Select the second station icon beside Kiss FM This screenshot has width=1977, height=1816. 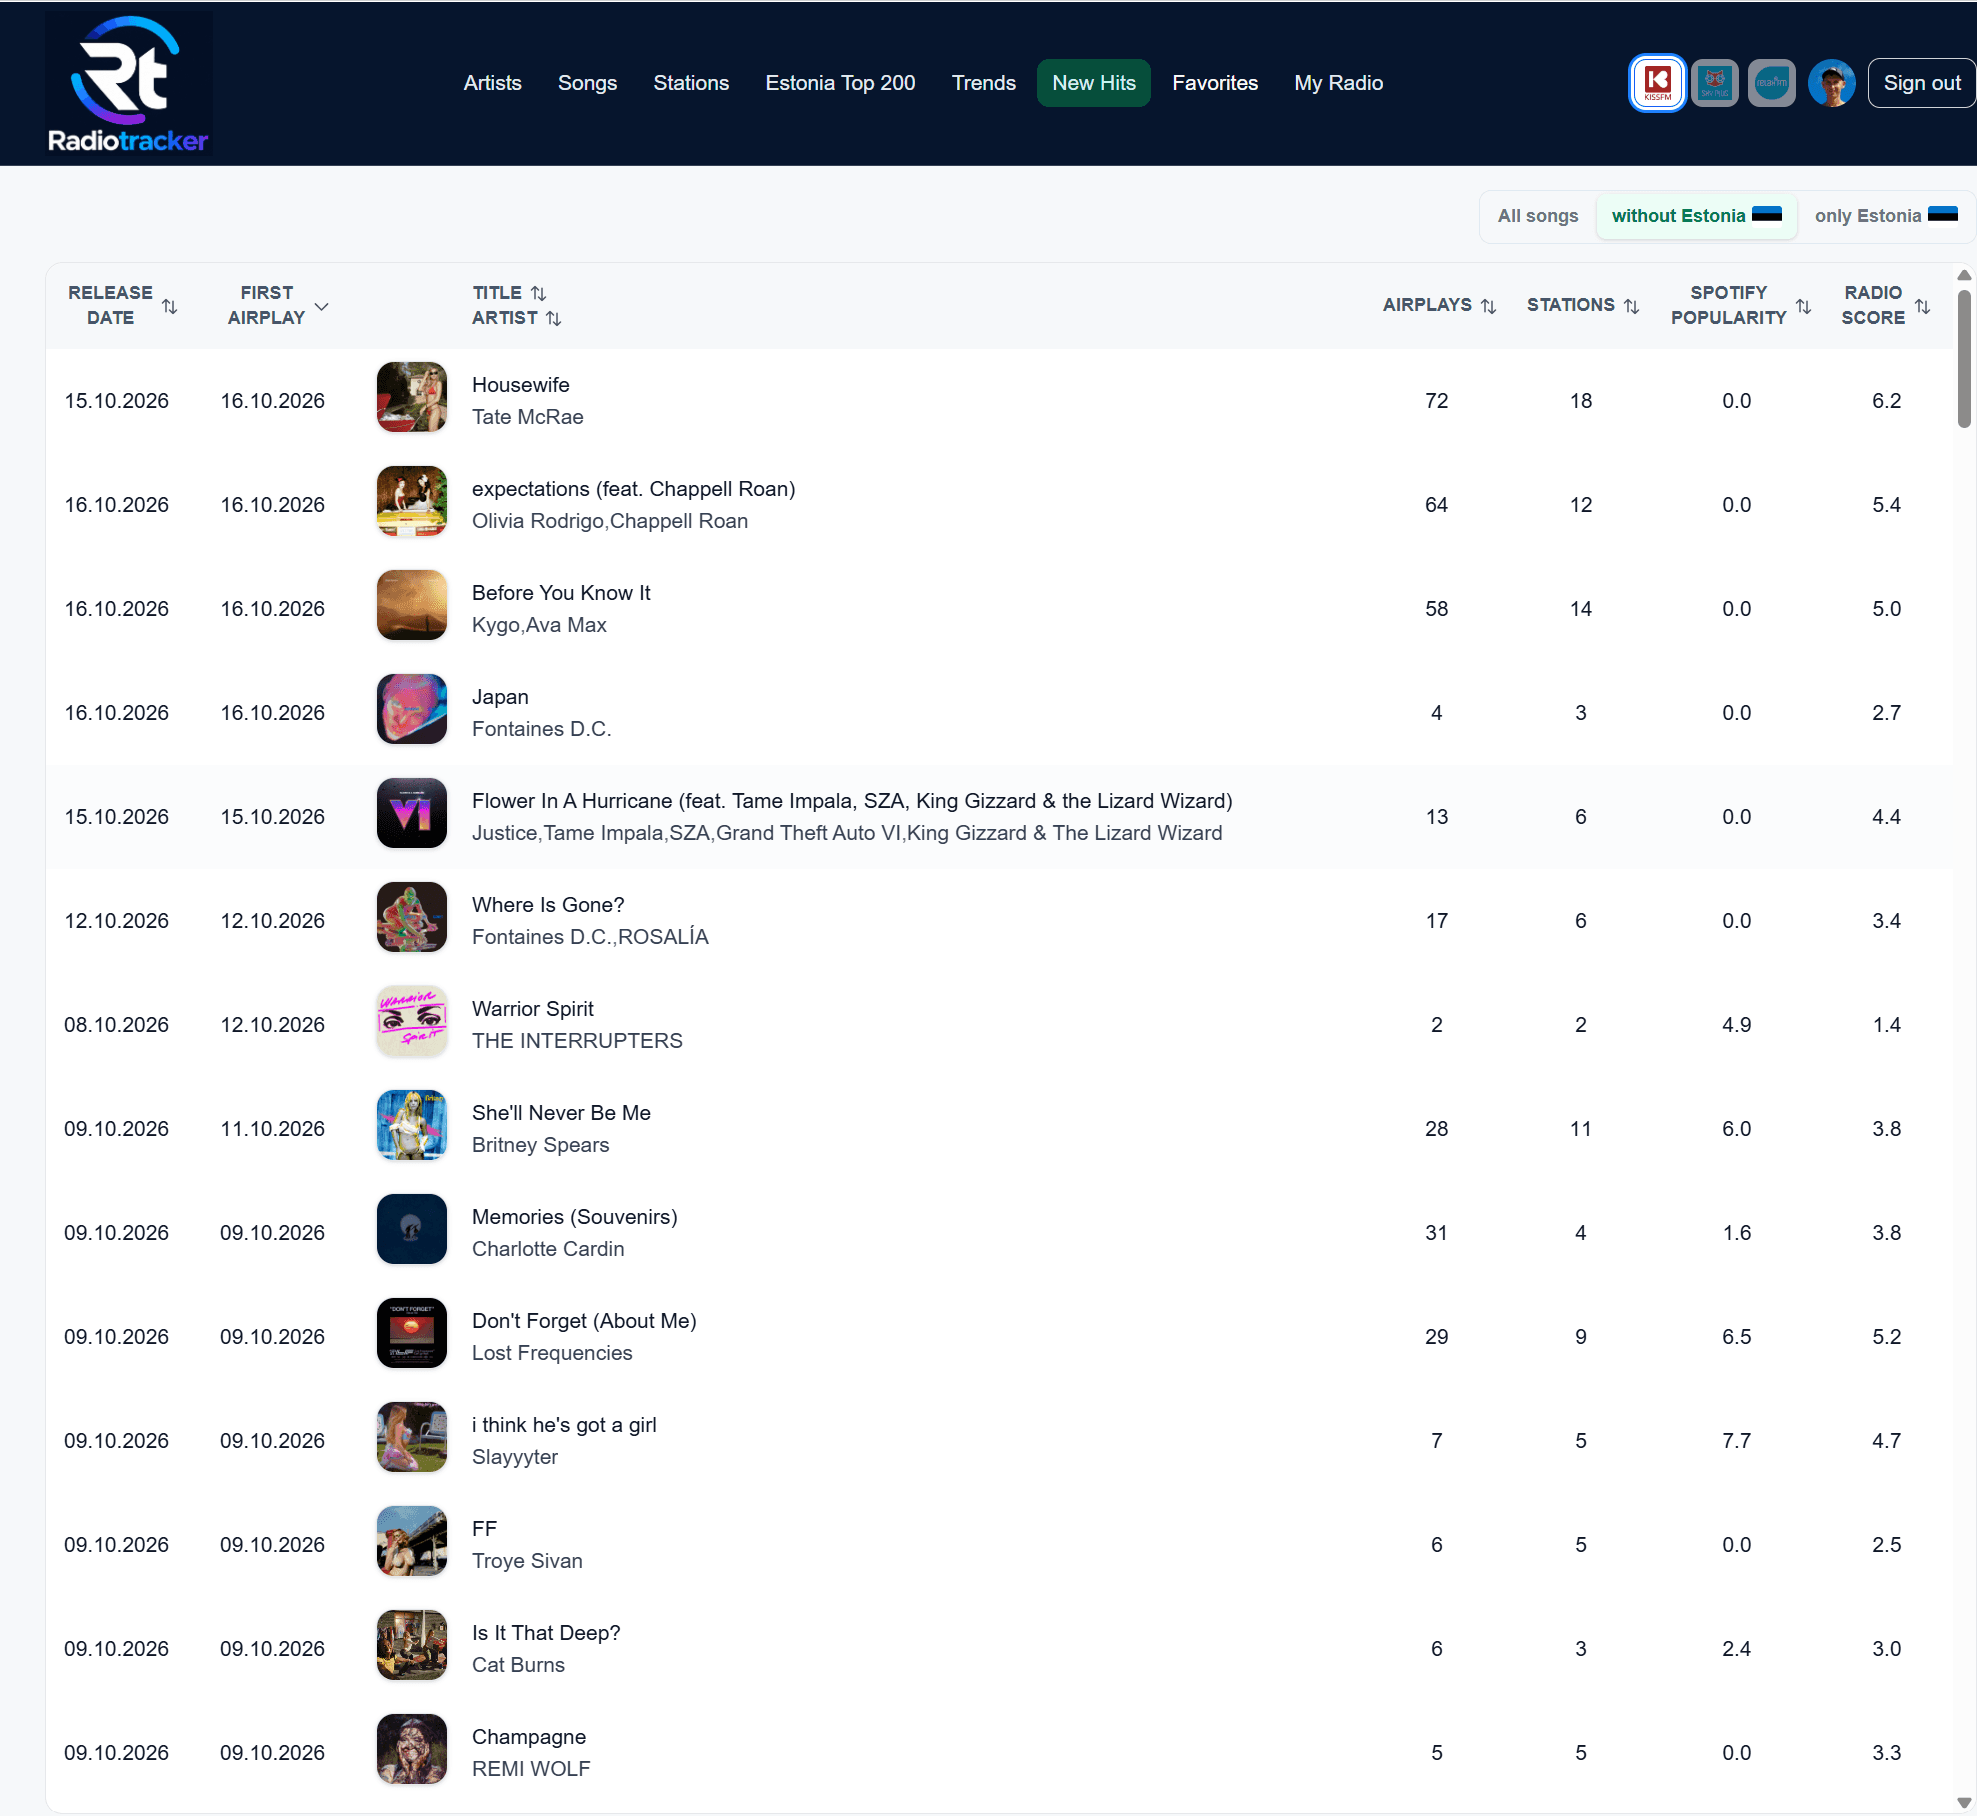[1714, 83]
